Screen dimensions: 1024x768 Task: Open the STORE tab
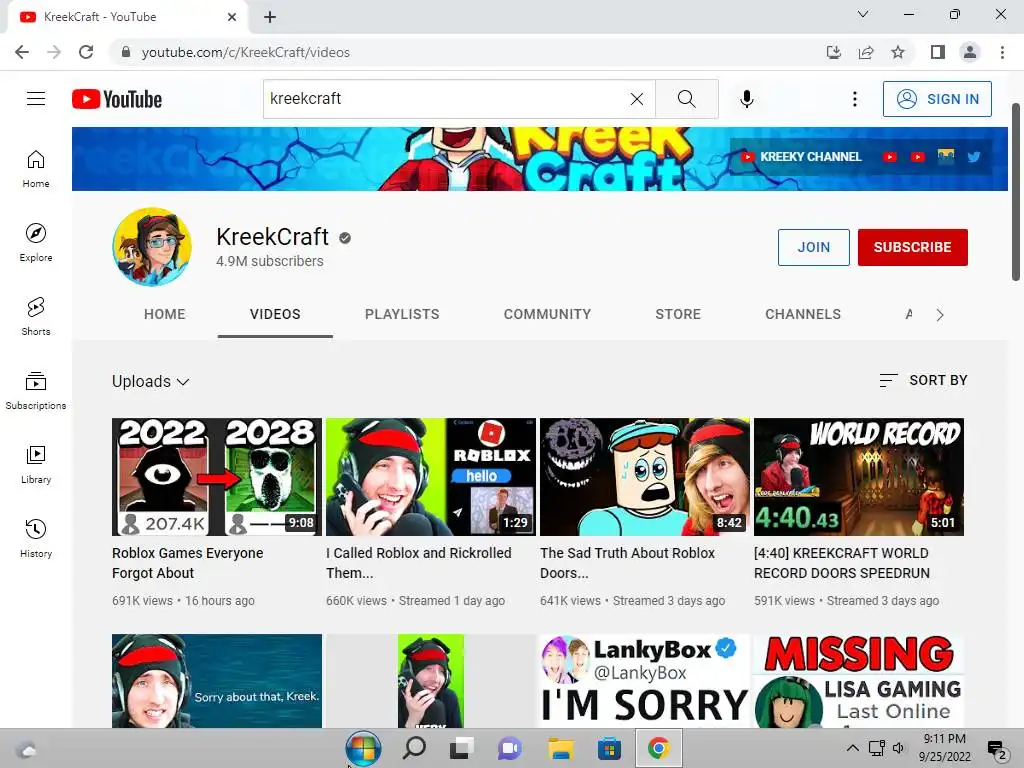pos(678,314)
